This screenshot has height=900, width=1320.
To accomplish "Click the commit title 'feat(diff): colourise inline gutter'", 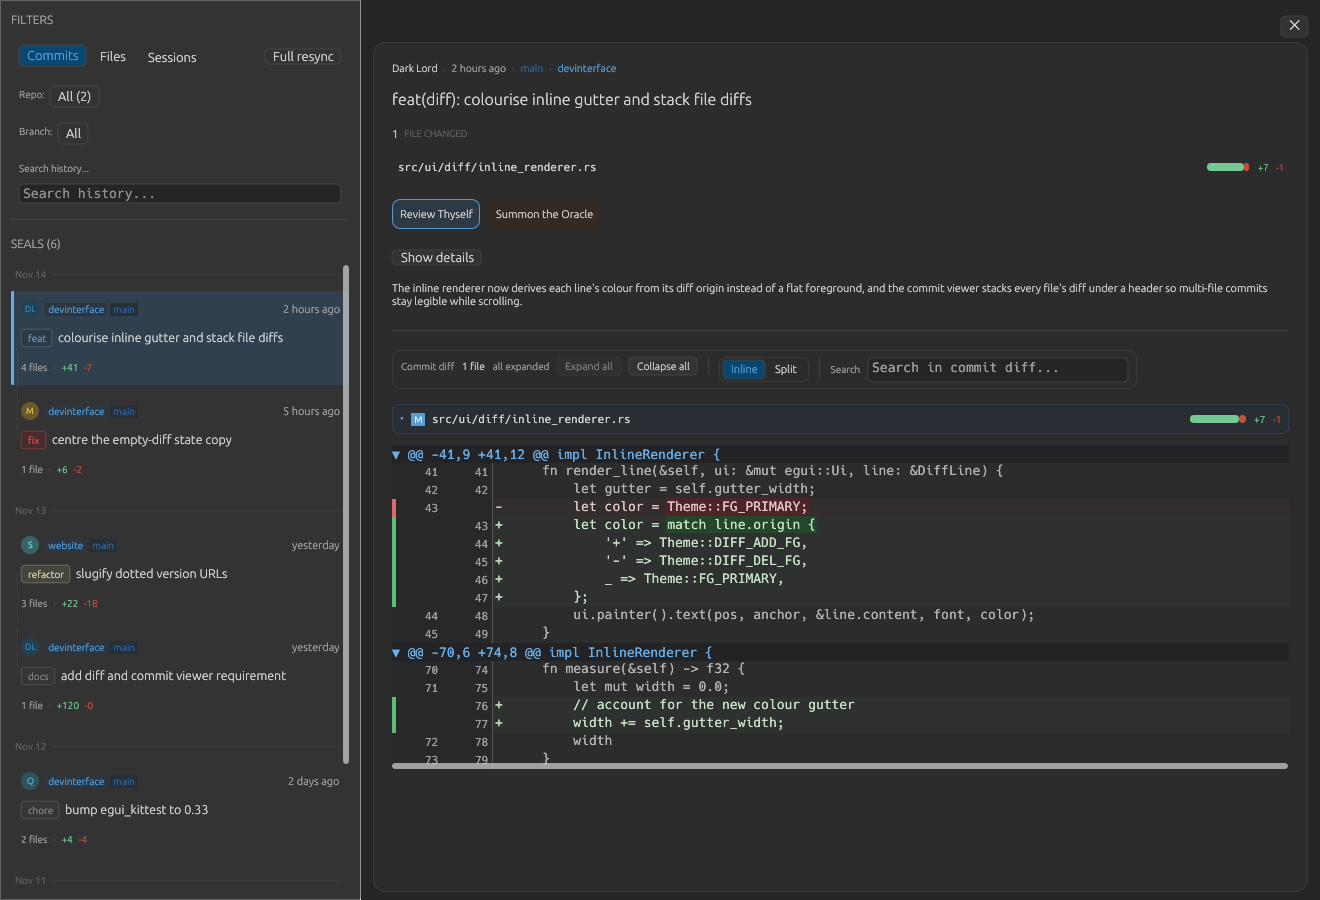I will [x=571, y=100].
